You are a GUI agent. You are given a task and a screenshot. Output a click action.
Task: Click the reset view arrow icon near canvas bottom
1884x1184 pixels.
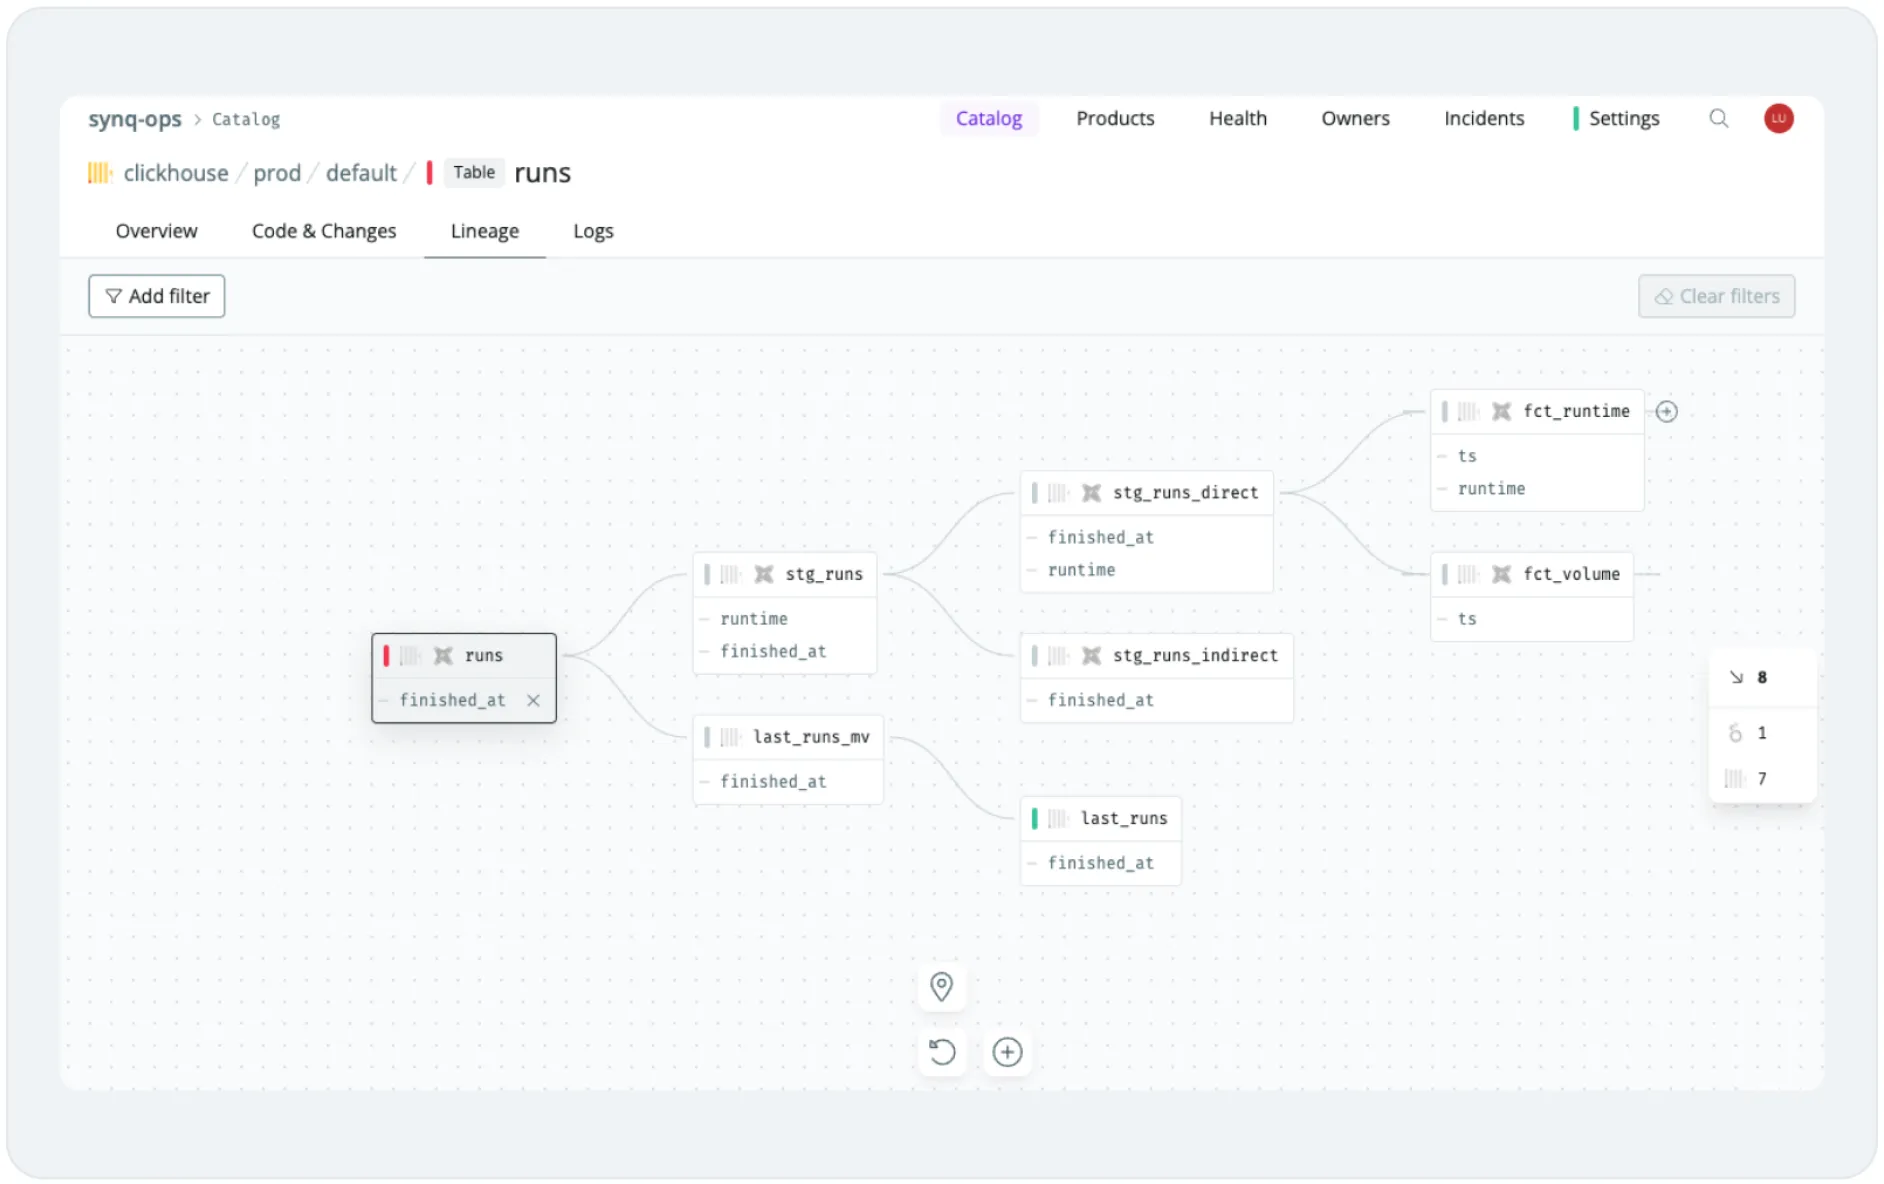pyautogui.click(x=941, y=1052)
